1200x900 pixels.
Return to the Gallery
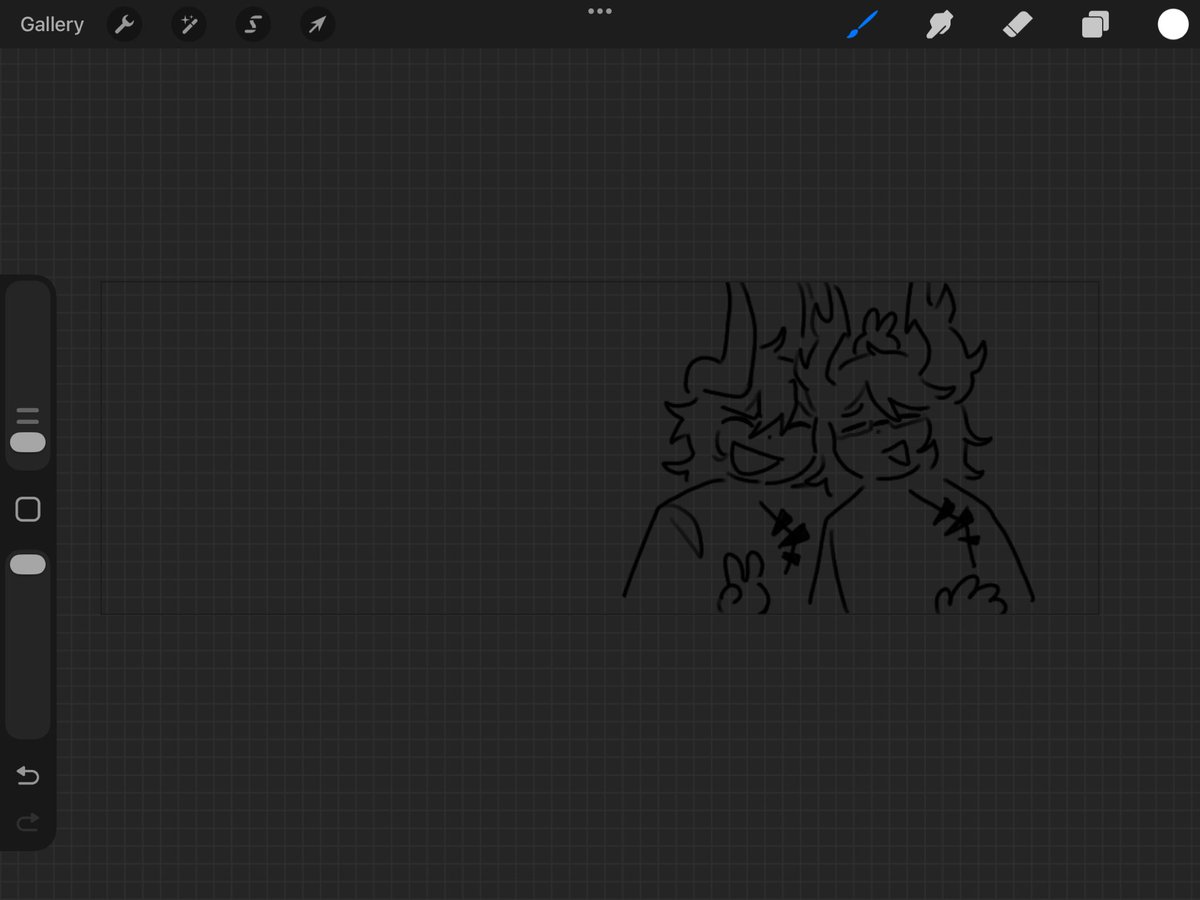click(52, 24)
